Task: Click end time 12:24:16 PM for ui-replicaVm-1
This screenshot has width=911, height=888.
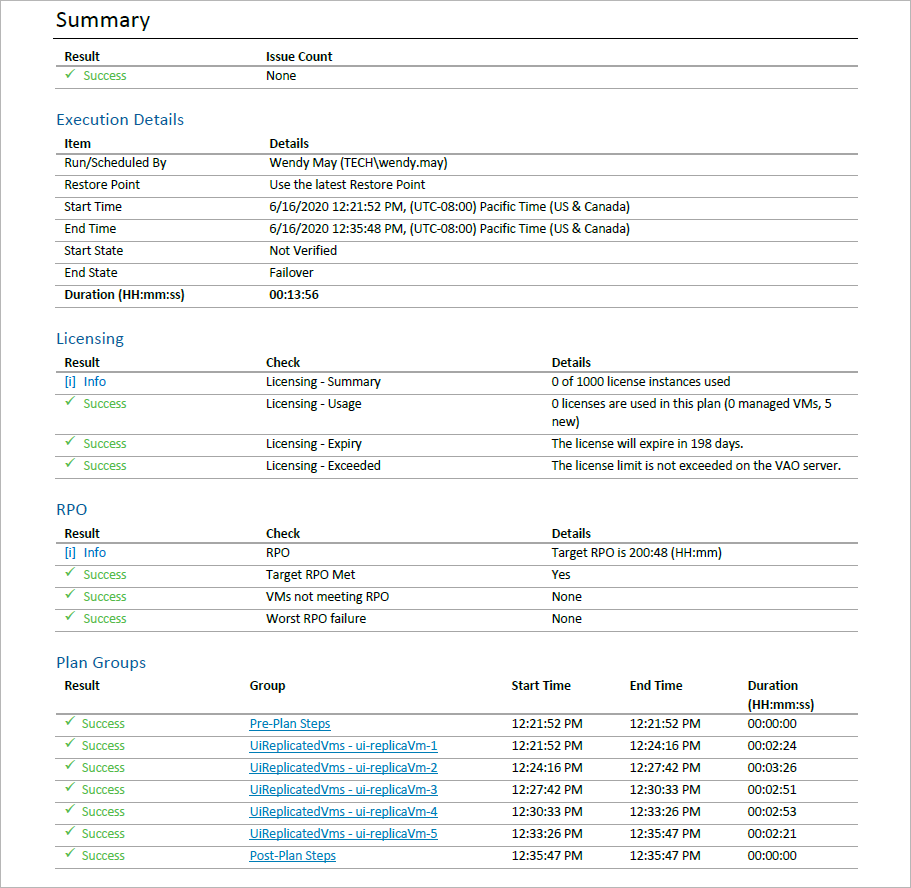Action: pos(665,746)
